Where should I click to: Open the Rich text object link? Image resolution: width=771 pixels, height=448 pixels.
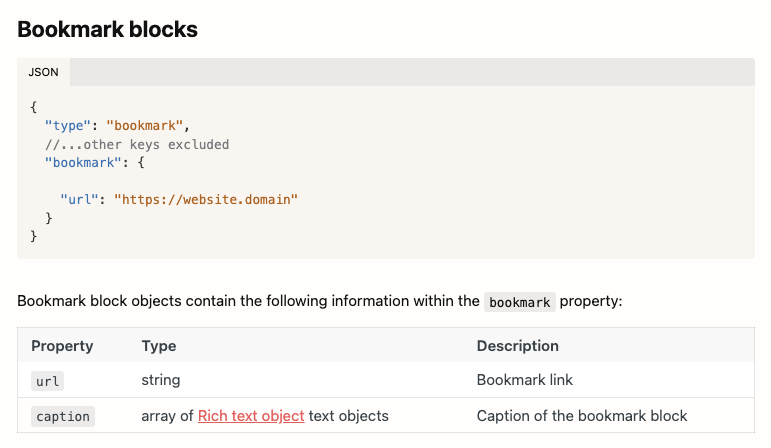pos(251,416)
